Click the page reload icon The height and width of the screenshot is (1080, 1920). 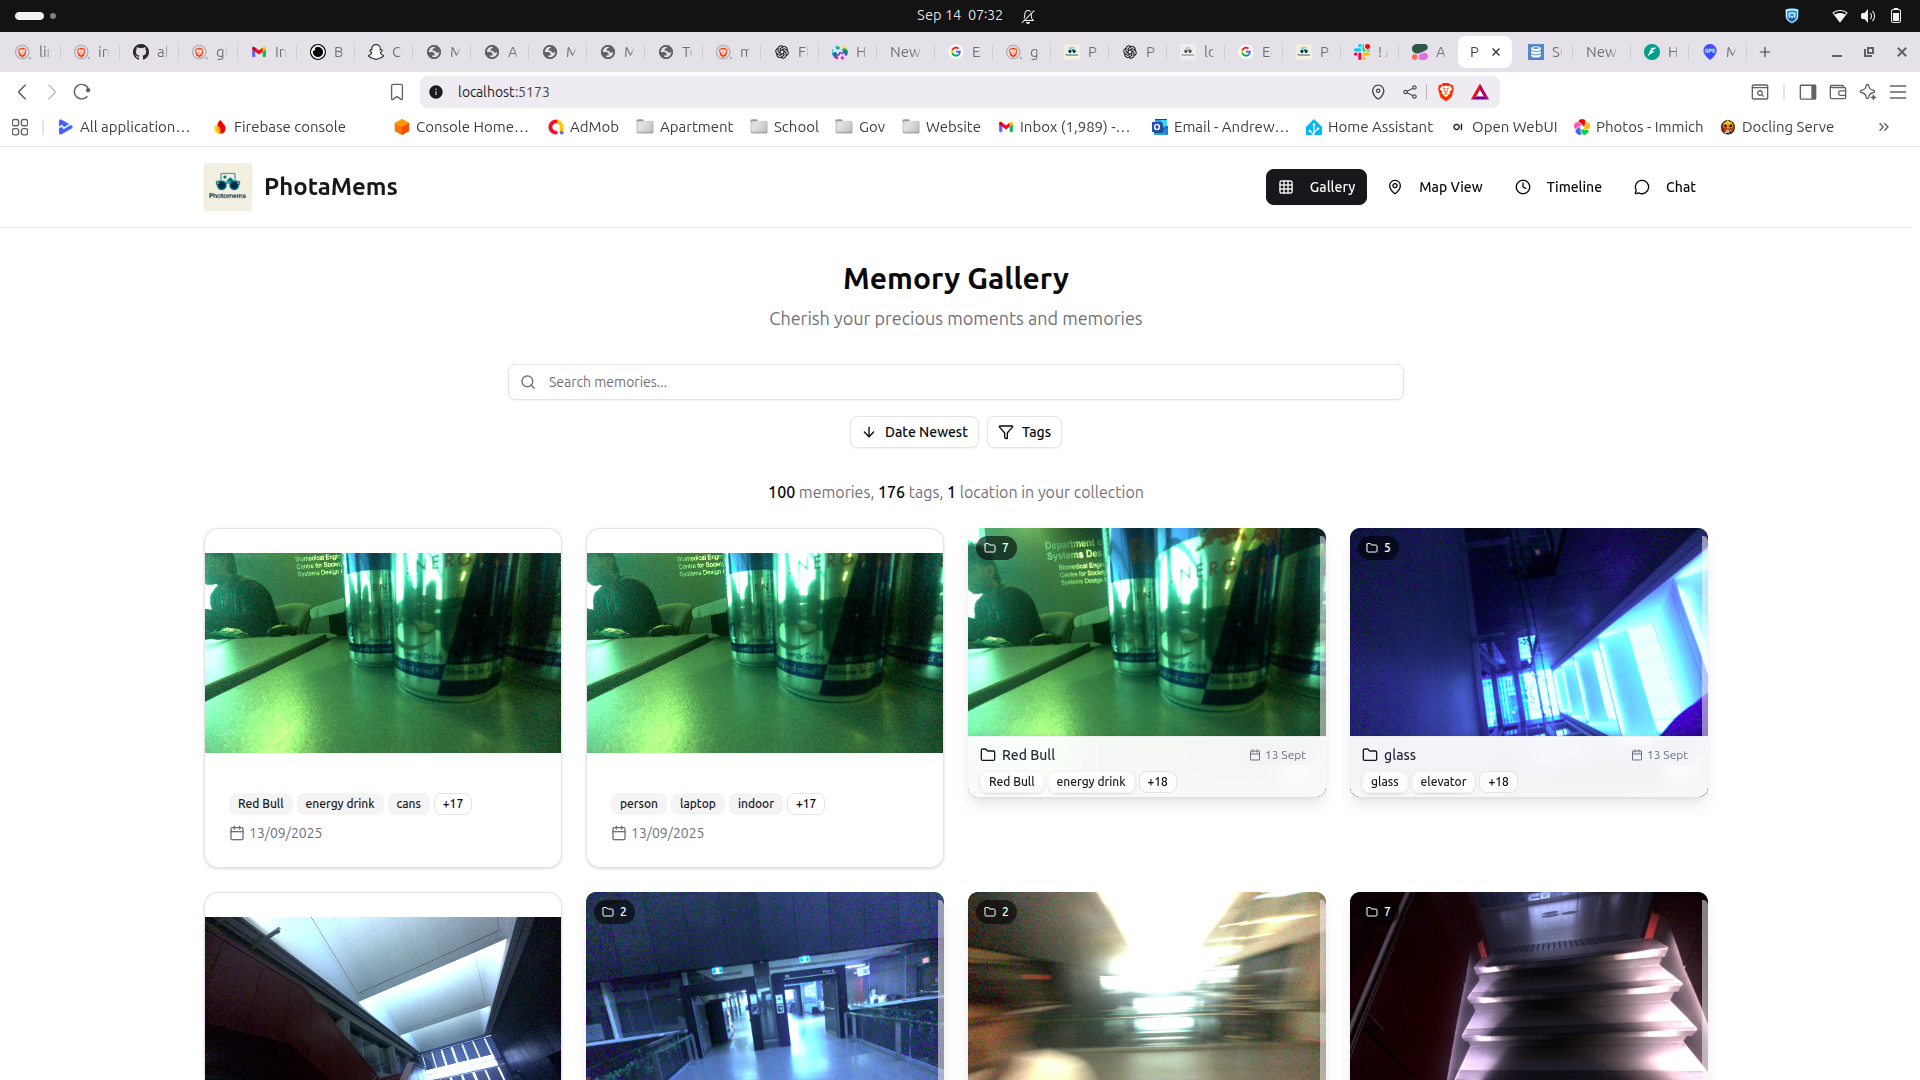click(82, 92)
